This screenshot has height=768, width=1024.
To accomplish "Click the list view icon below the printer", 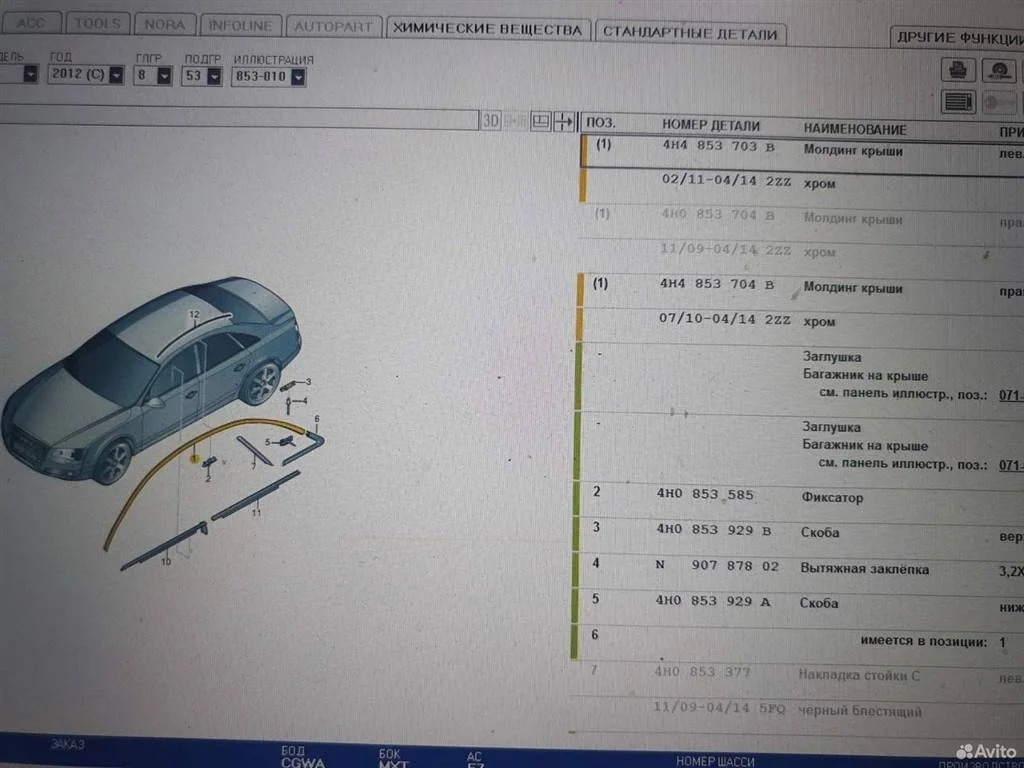I will pyautogui.click(x=959, y=102).
